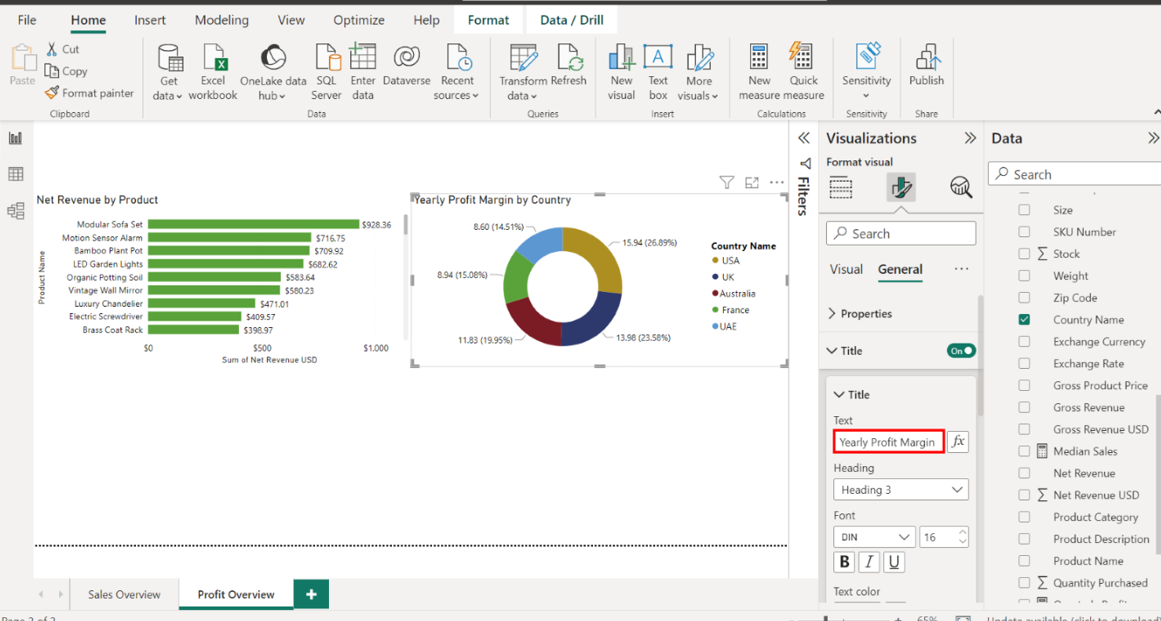Click the fx conditional formatting button
The image size is (1161, 621).
[x=957, y=442]
